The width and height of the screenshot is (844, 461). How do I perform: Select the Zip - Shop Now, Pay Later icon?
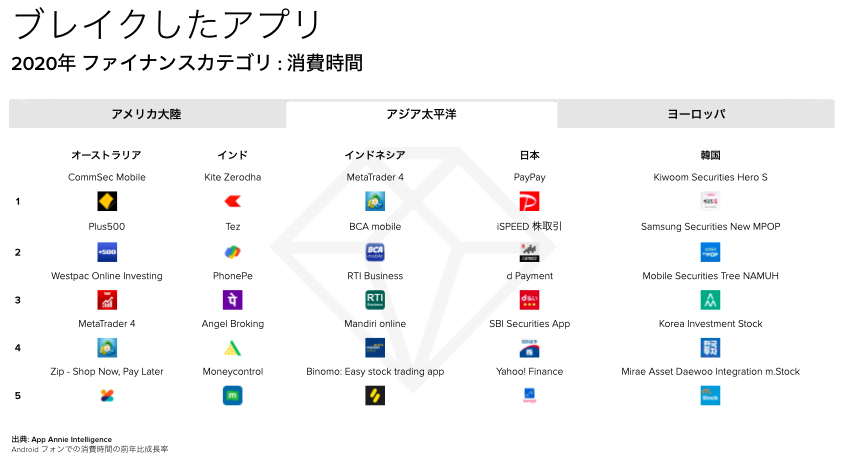(x=107, y=396)
